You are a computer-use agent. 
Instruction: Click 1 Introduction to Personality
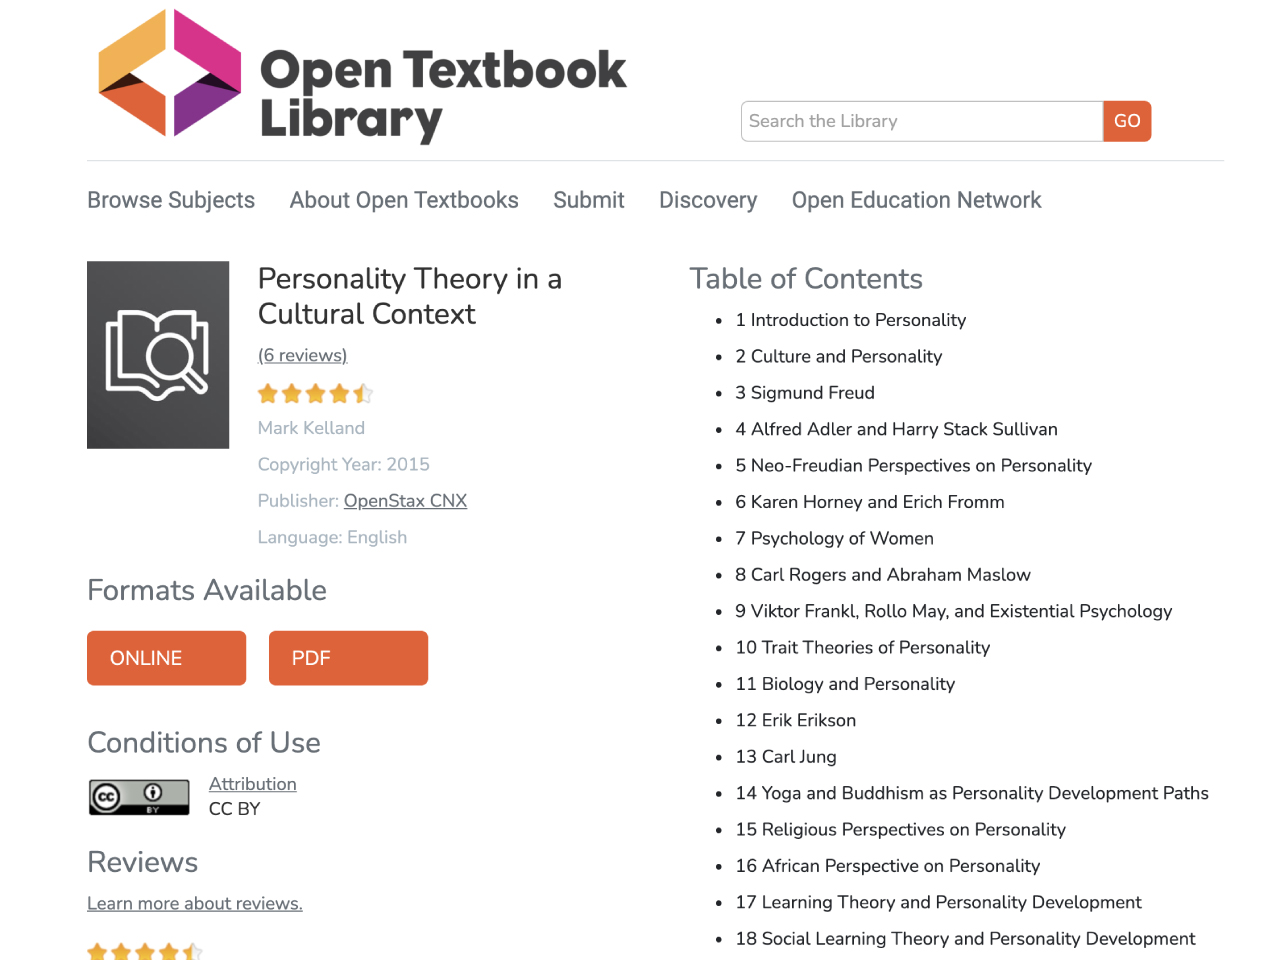pos(851,320)
